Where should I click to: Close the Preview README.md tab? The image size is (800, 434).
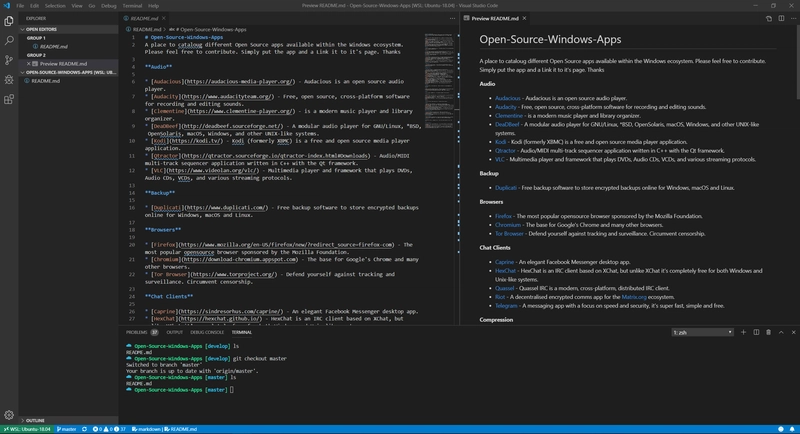point(524,18)
